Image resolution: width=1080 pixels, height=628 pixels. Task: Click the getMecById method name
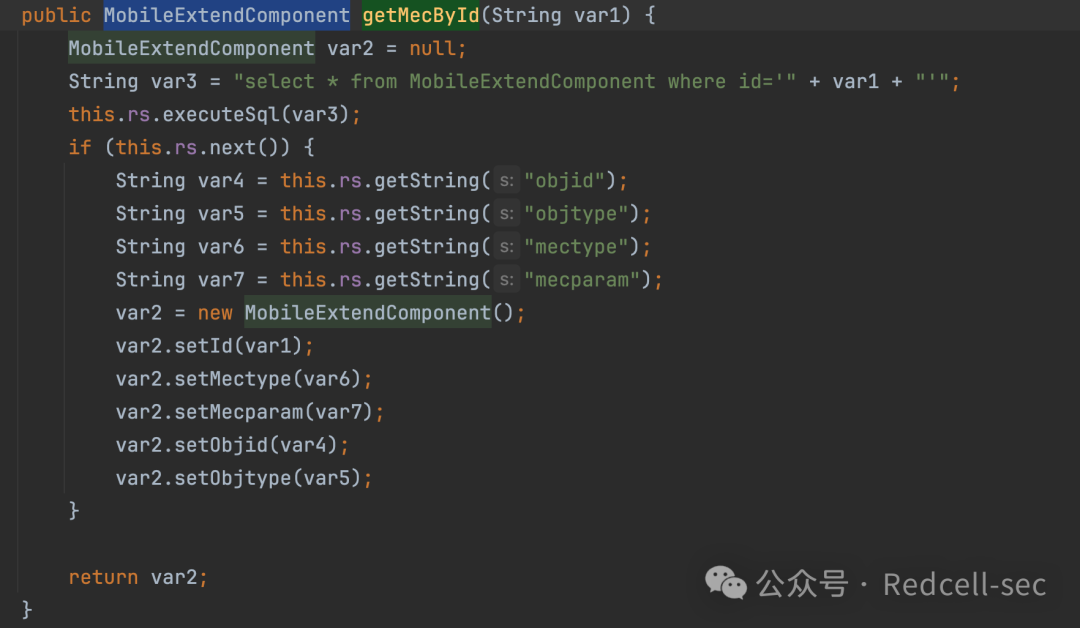coord(420,15)
